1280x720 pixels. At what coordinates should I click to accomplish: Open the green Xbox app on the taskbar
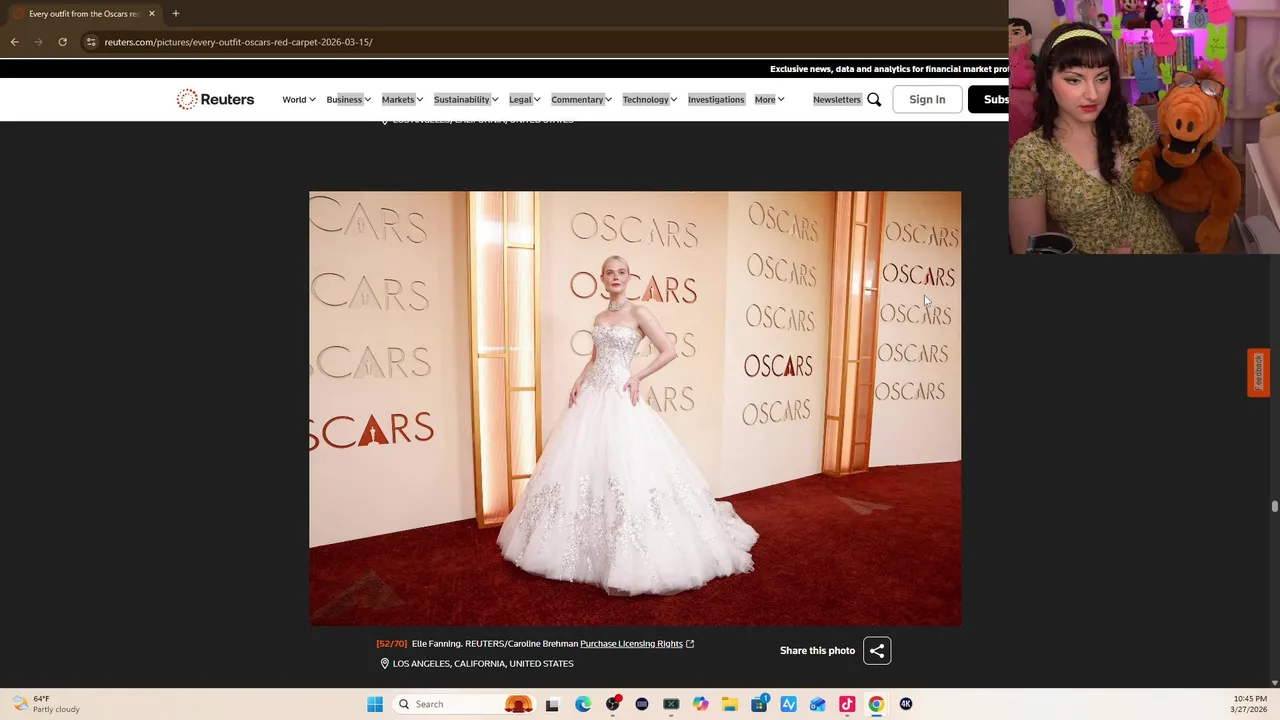[671, 704]
